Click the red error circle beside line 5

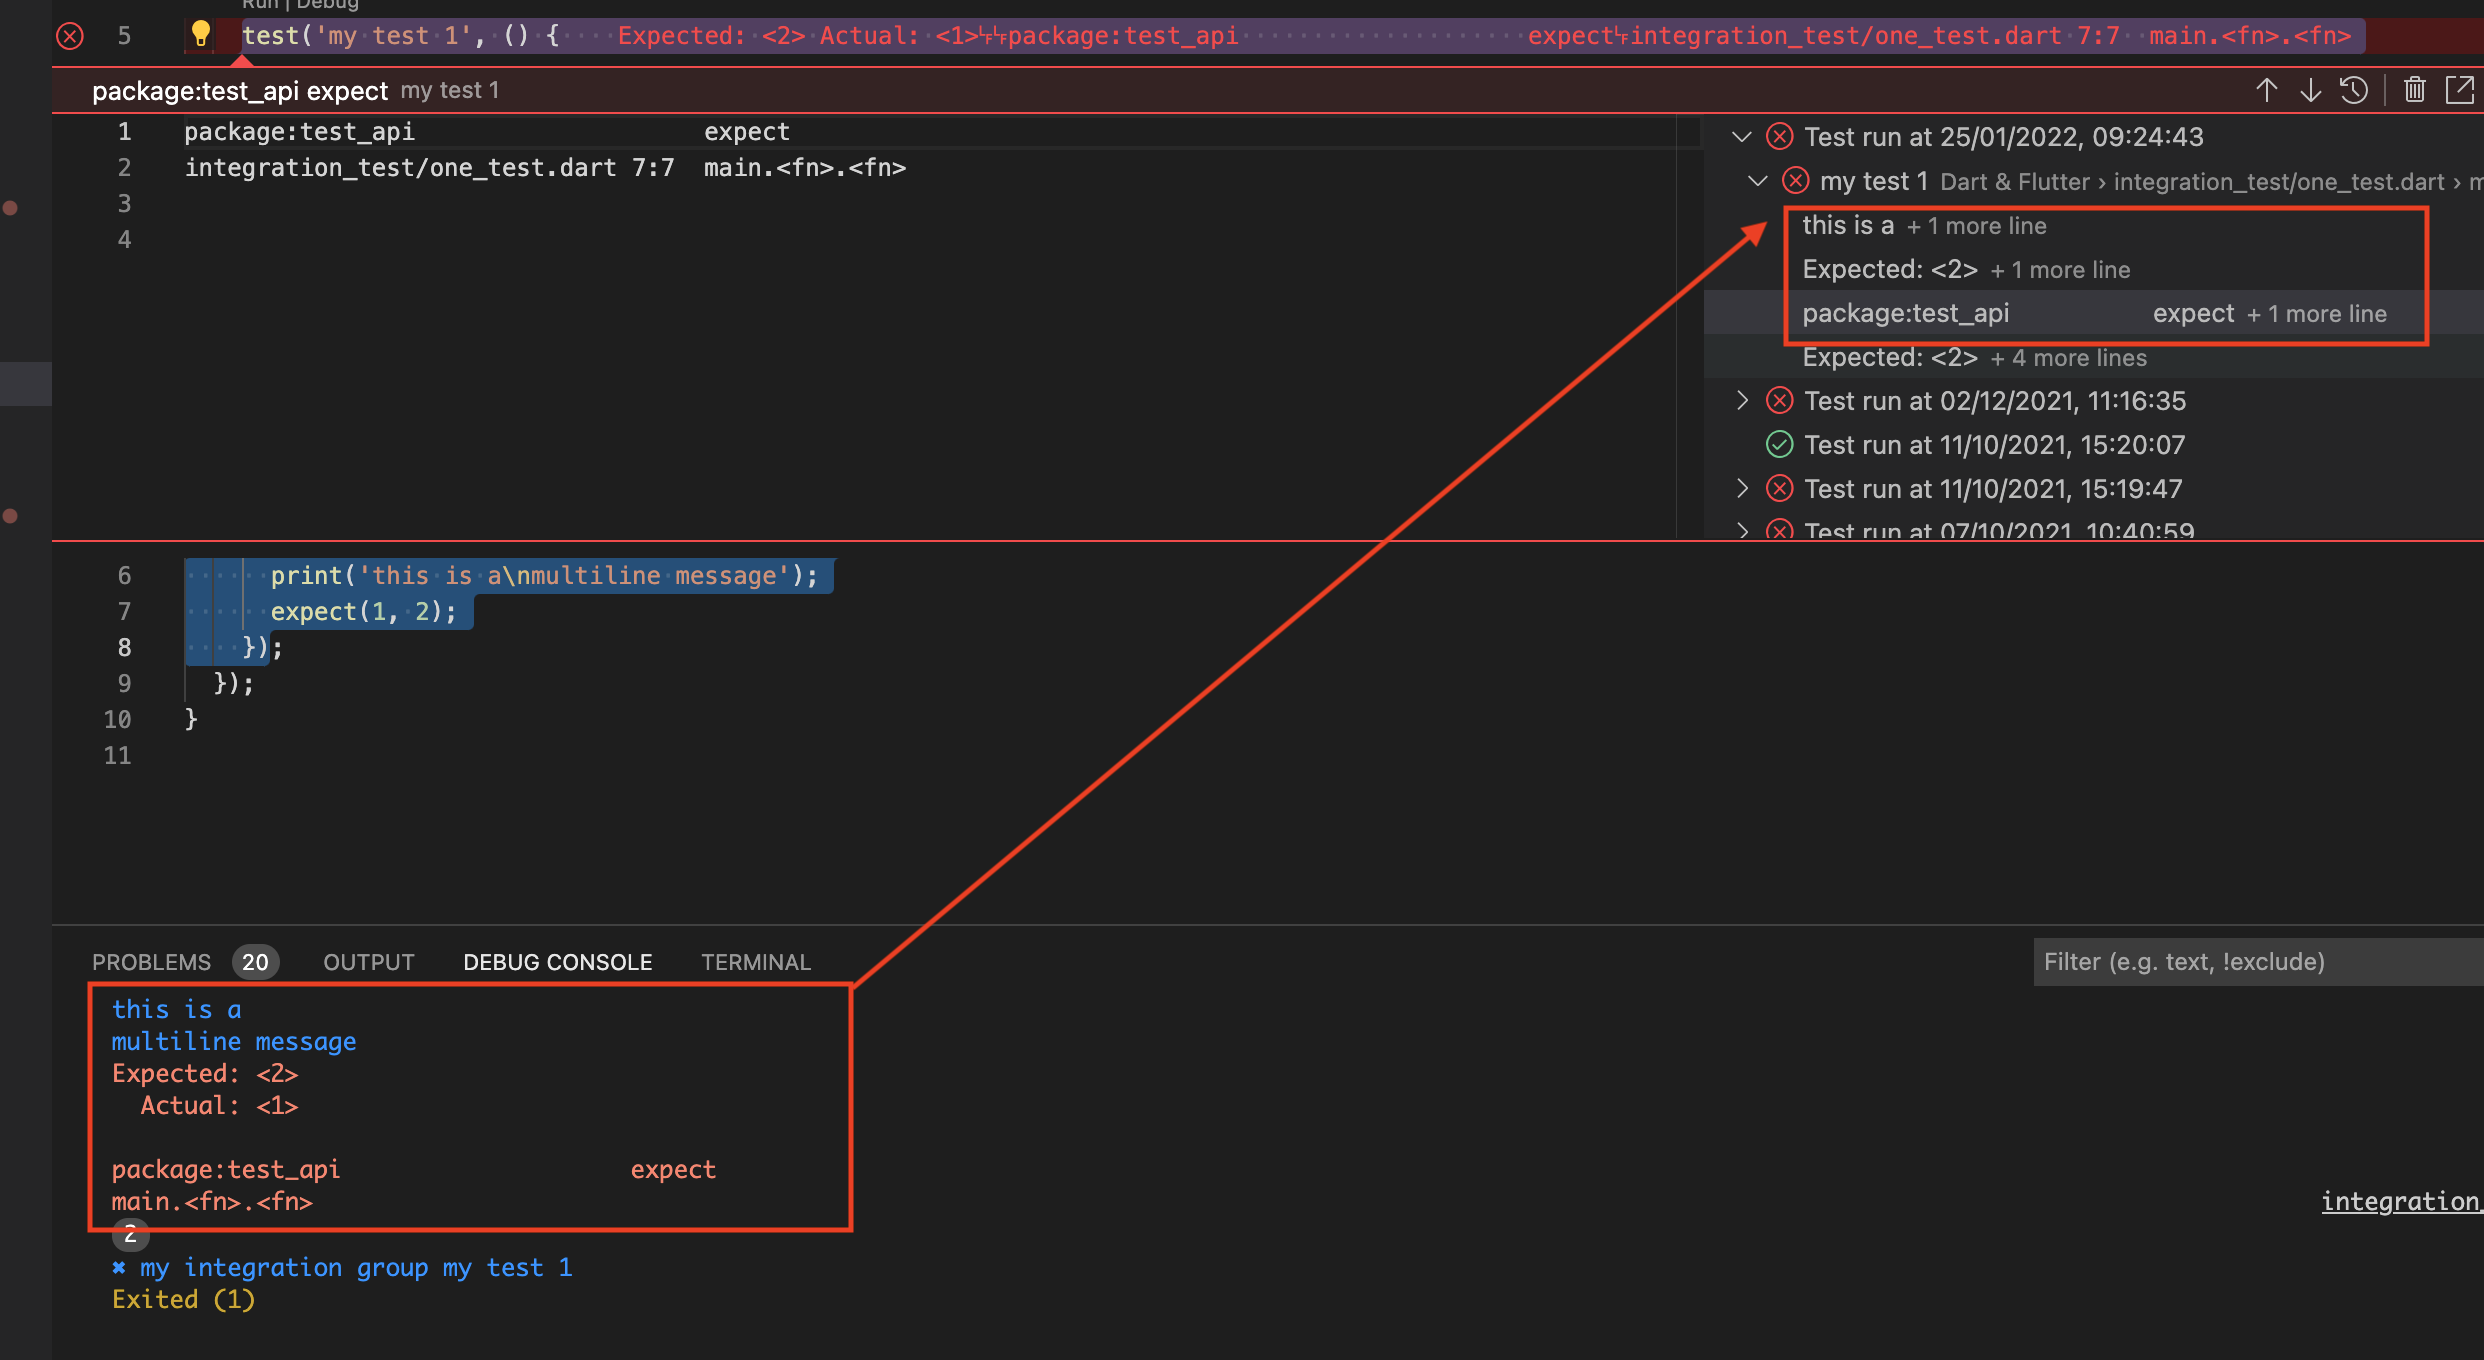tap(69, 36)
